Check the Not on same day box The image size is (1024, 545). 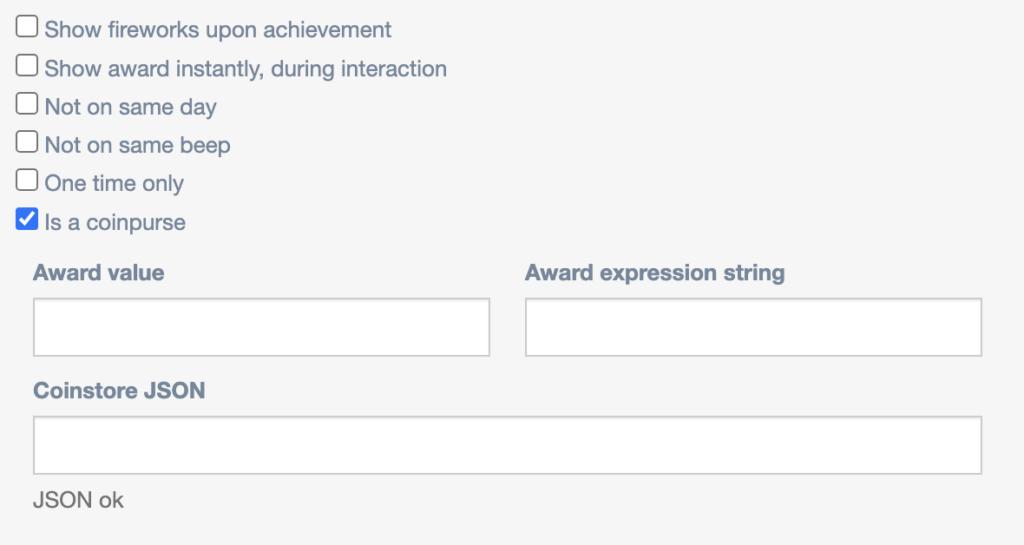point(27,105)
